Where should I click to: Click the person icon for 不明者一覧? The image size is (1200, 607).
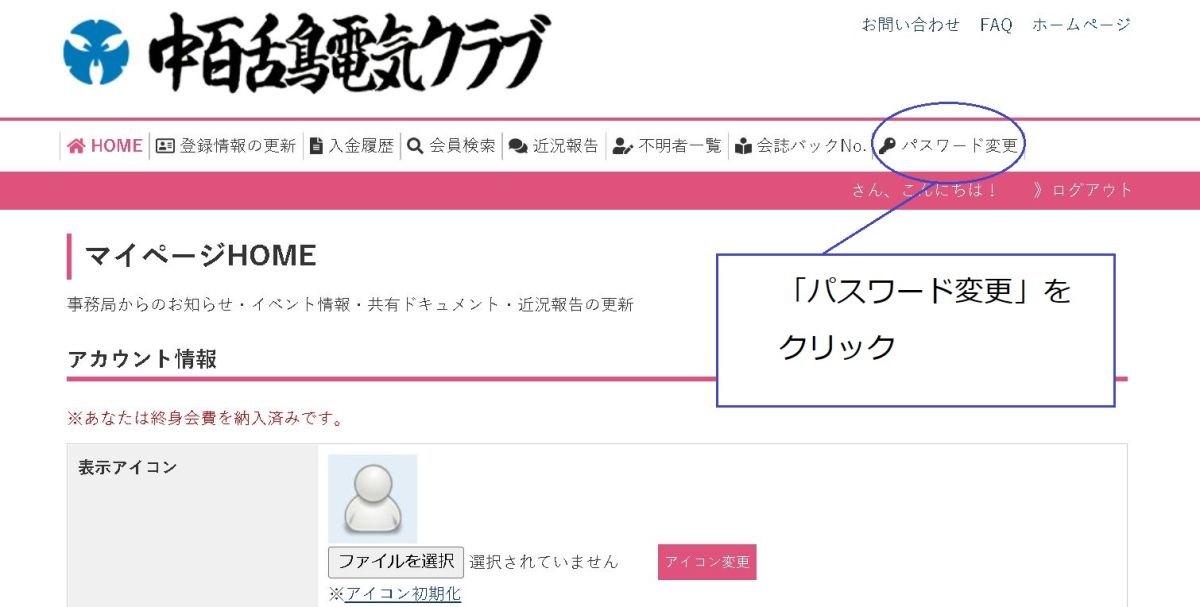[622, 146]
